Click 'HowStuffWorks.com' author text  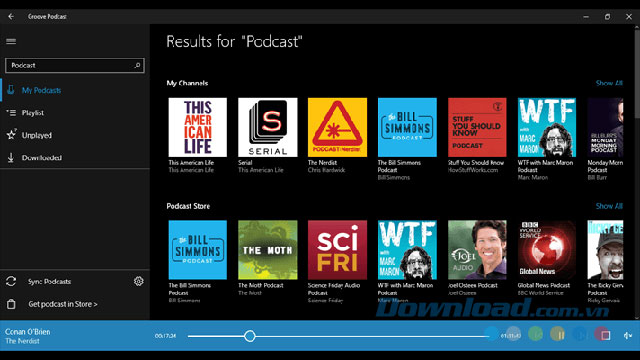(473, 170)
